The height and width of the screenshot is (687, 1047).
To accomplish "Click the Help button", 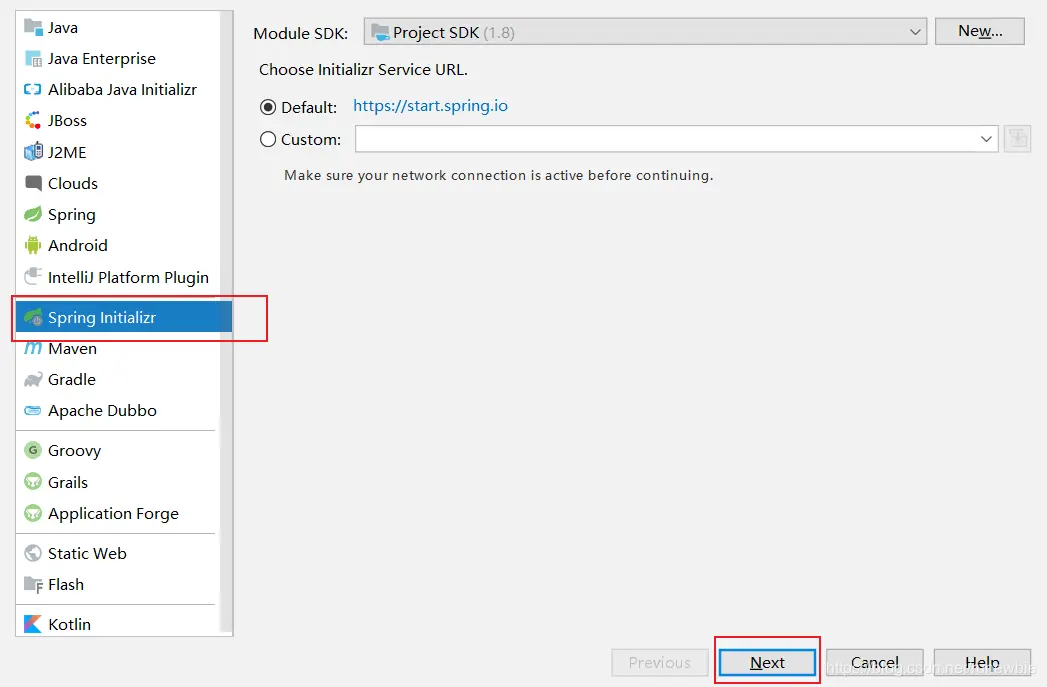I will point(982,662).
